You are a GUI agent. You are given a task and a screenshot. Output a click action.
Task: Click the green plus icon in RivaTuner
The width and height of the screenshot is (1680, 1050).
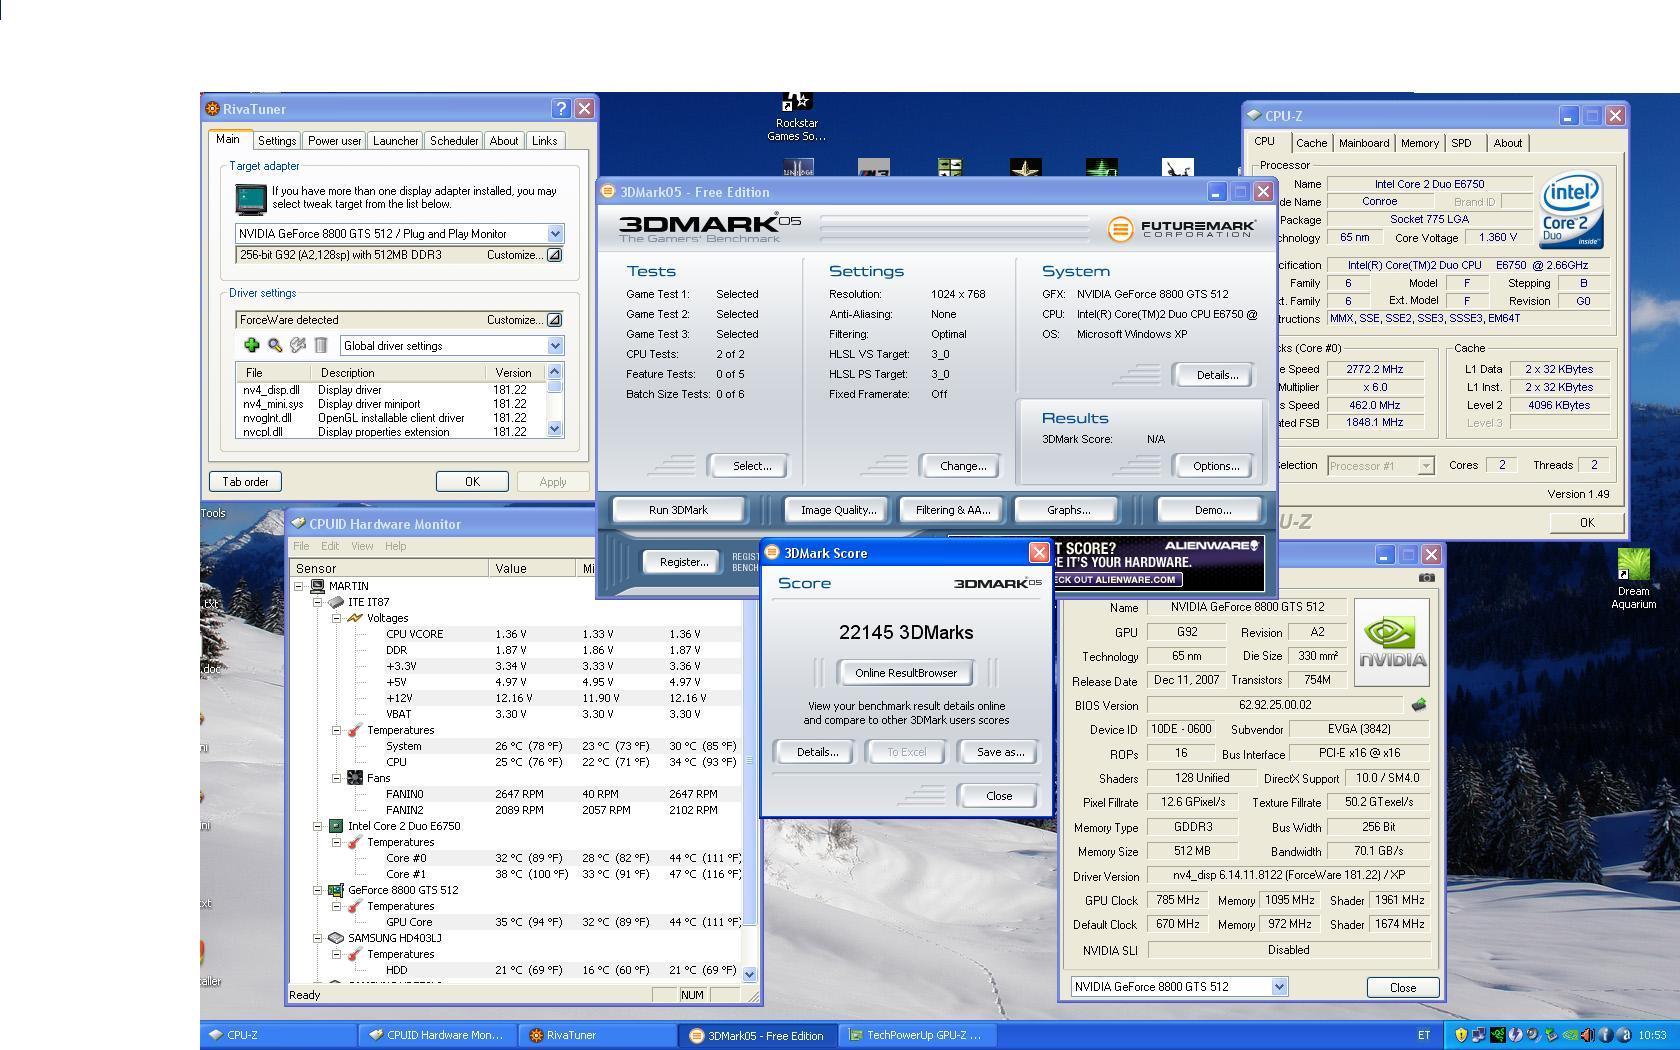point(251,345)
